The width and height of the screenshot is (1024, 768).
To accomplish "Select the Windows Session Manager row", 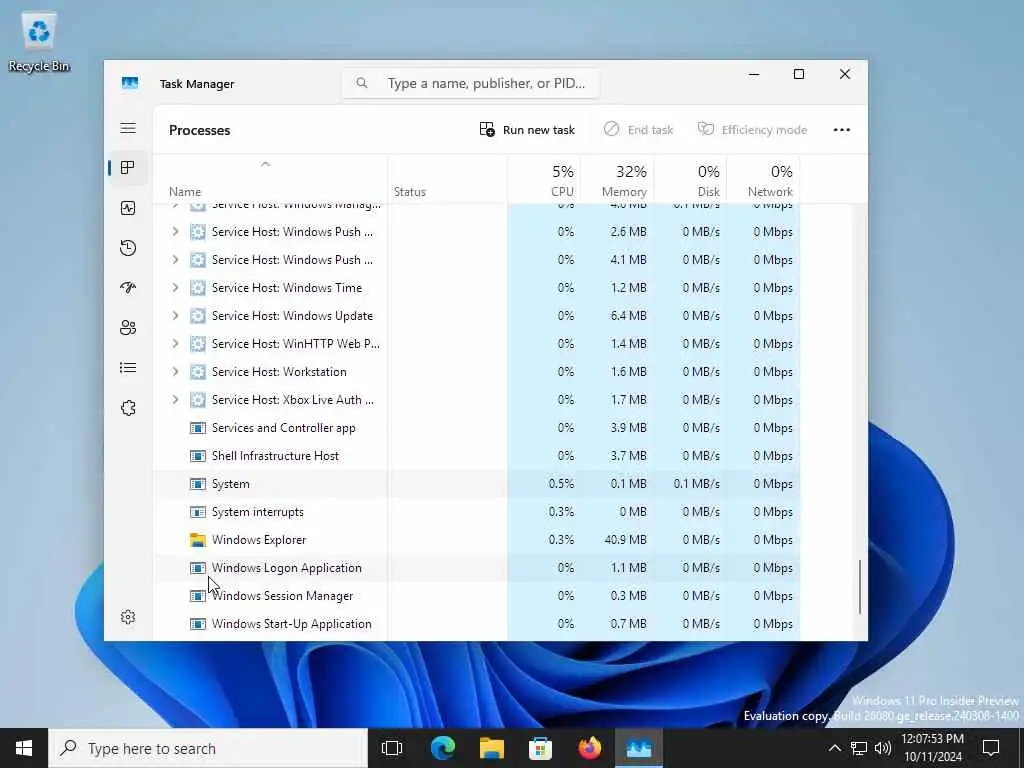I will (x=477, y=596).
